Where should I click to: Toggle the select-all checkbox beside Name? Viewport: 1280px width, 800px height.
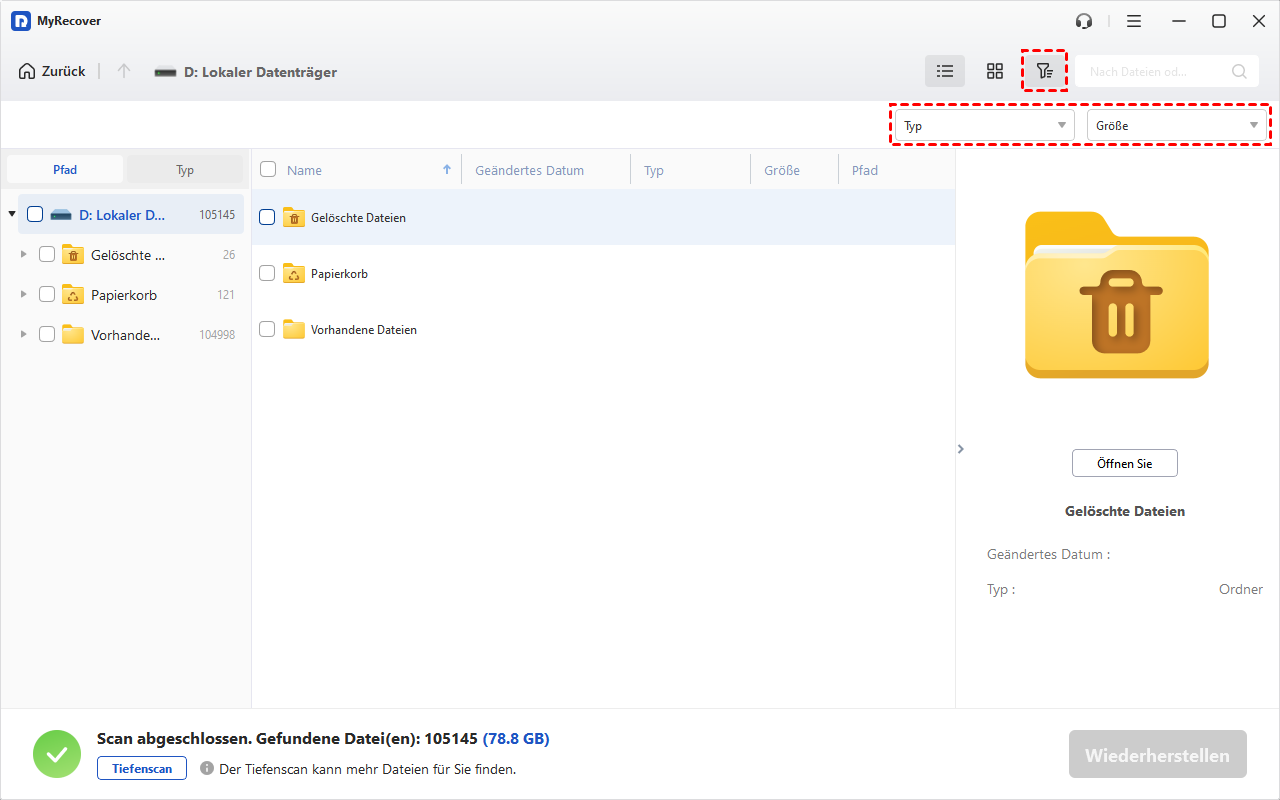268,170
